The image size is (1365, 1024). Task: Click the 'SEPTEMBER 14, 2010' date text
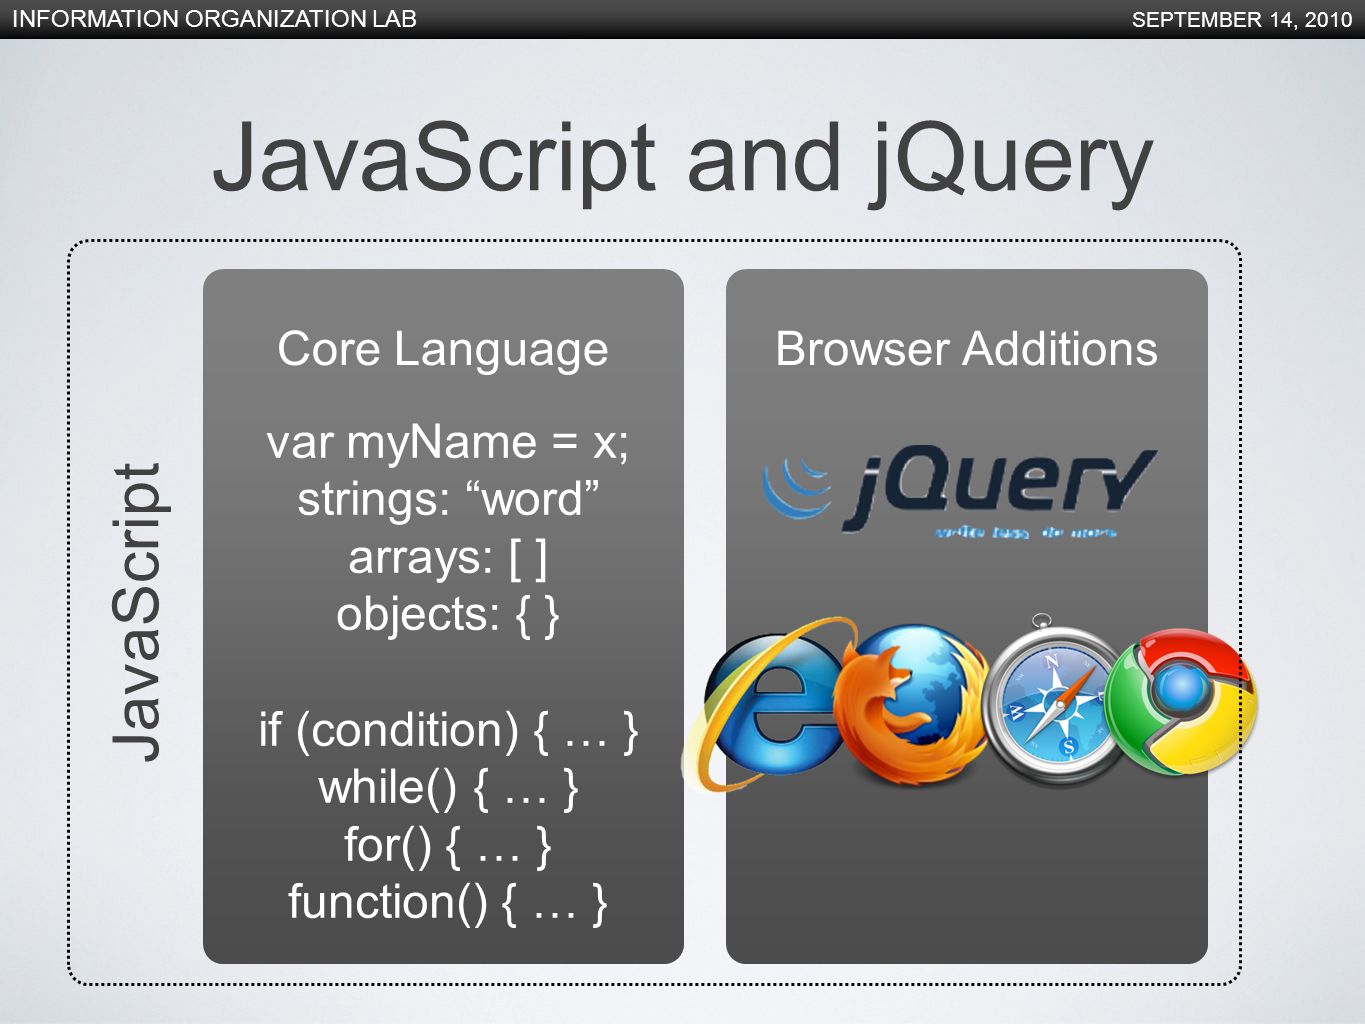click(x=1242, y=20)
